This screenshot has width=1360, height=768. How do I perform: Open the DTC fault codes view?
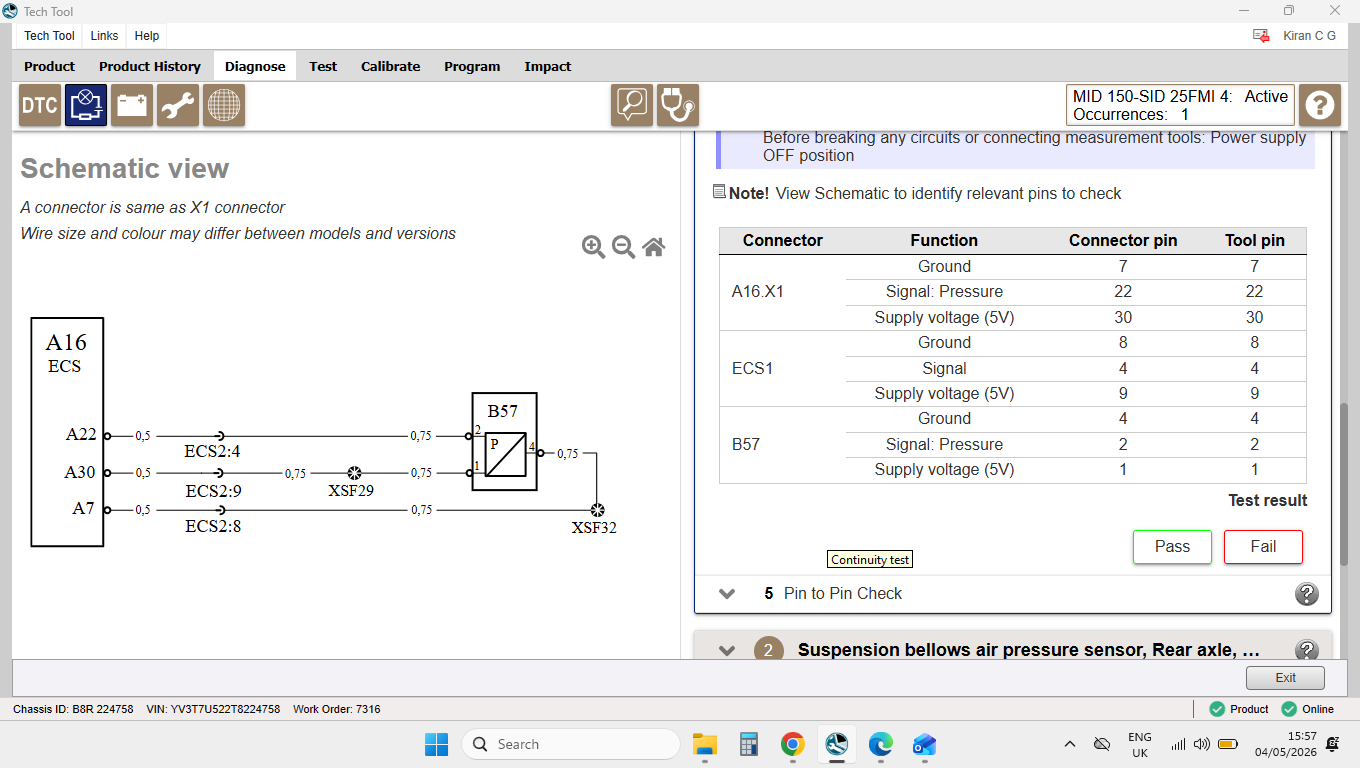[x=40, y=105]
